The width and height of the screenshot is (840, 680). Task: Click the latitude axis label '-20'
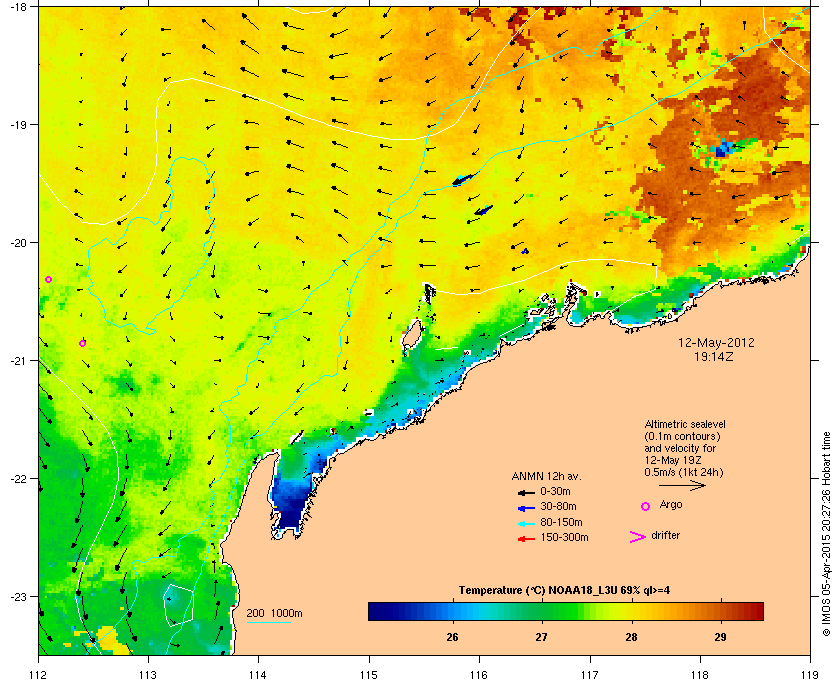[x=19, y=243]
